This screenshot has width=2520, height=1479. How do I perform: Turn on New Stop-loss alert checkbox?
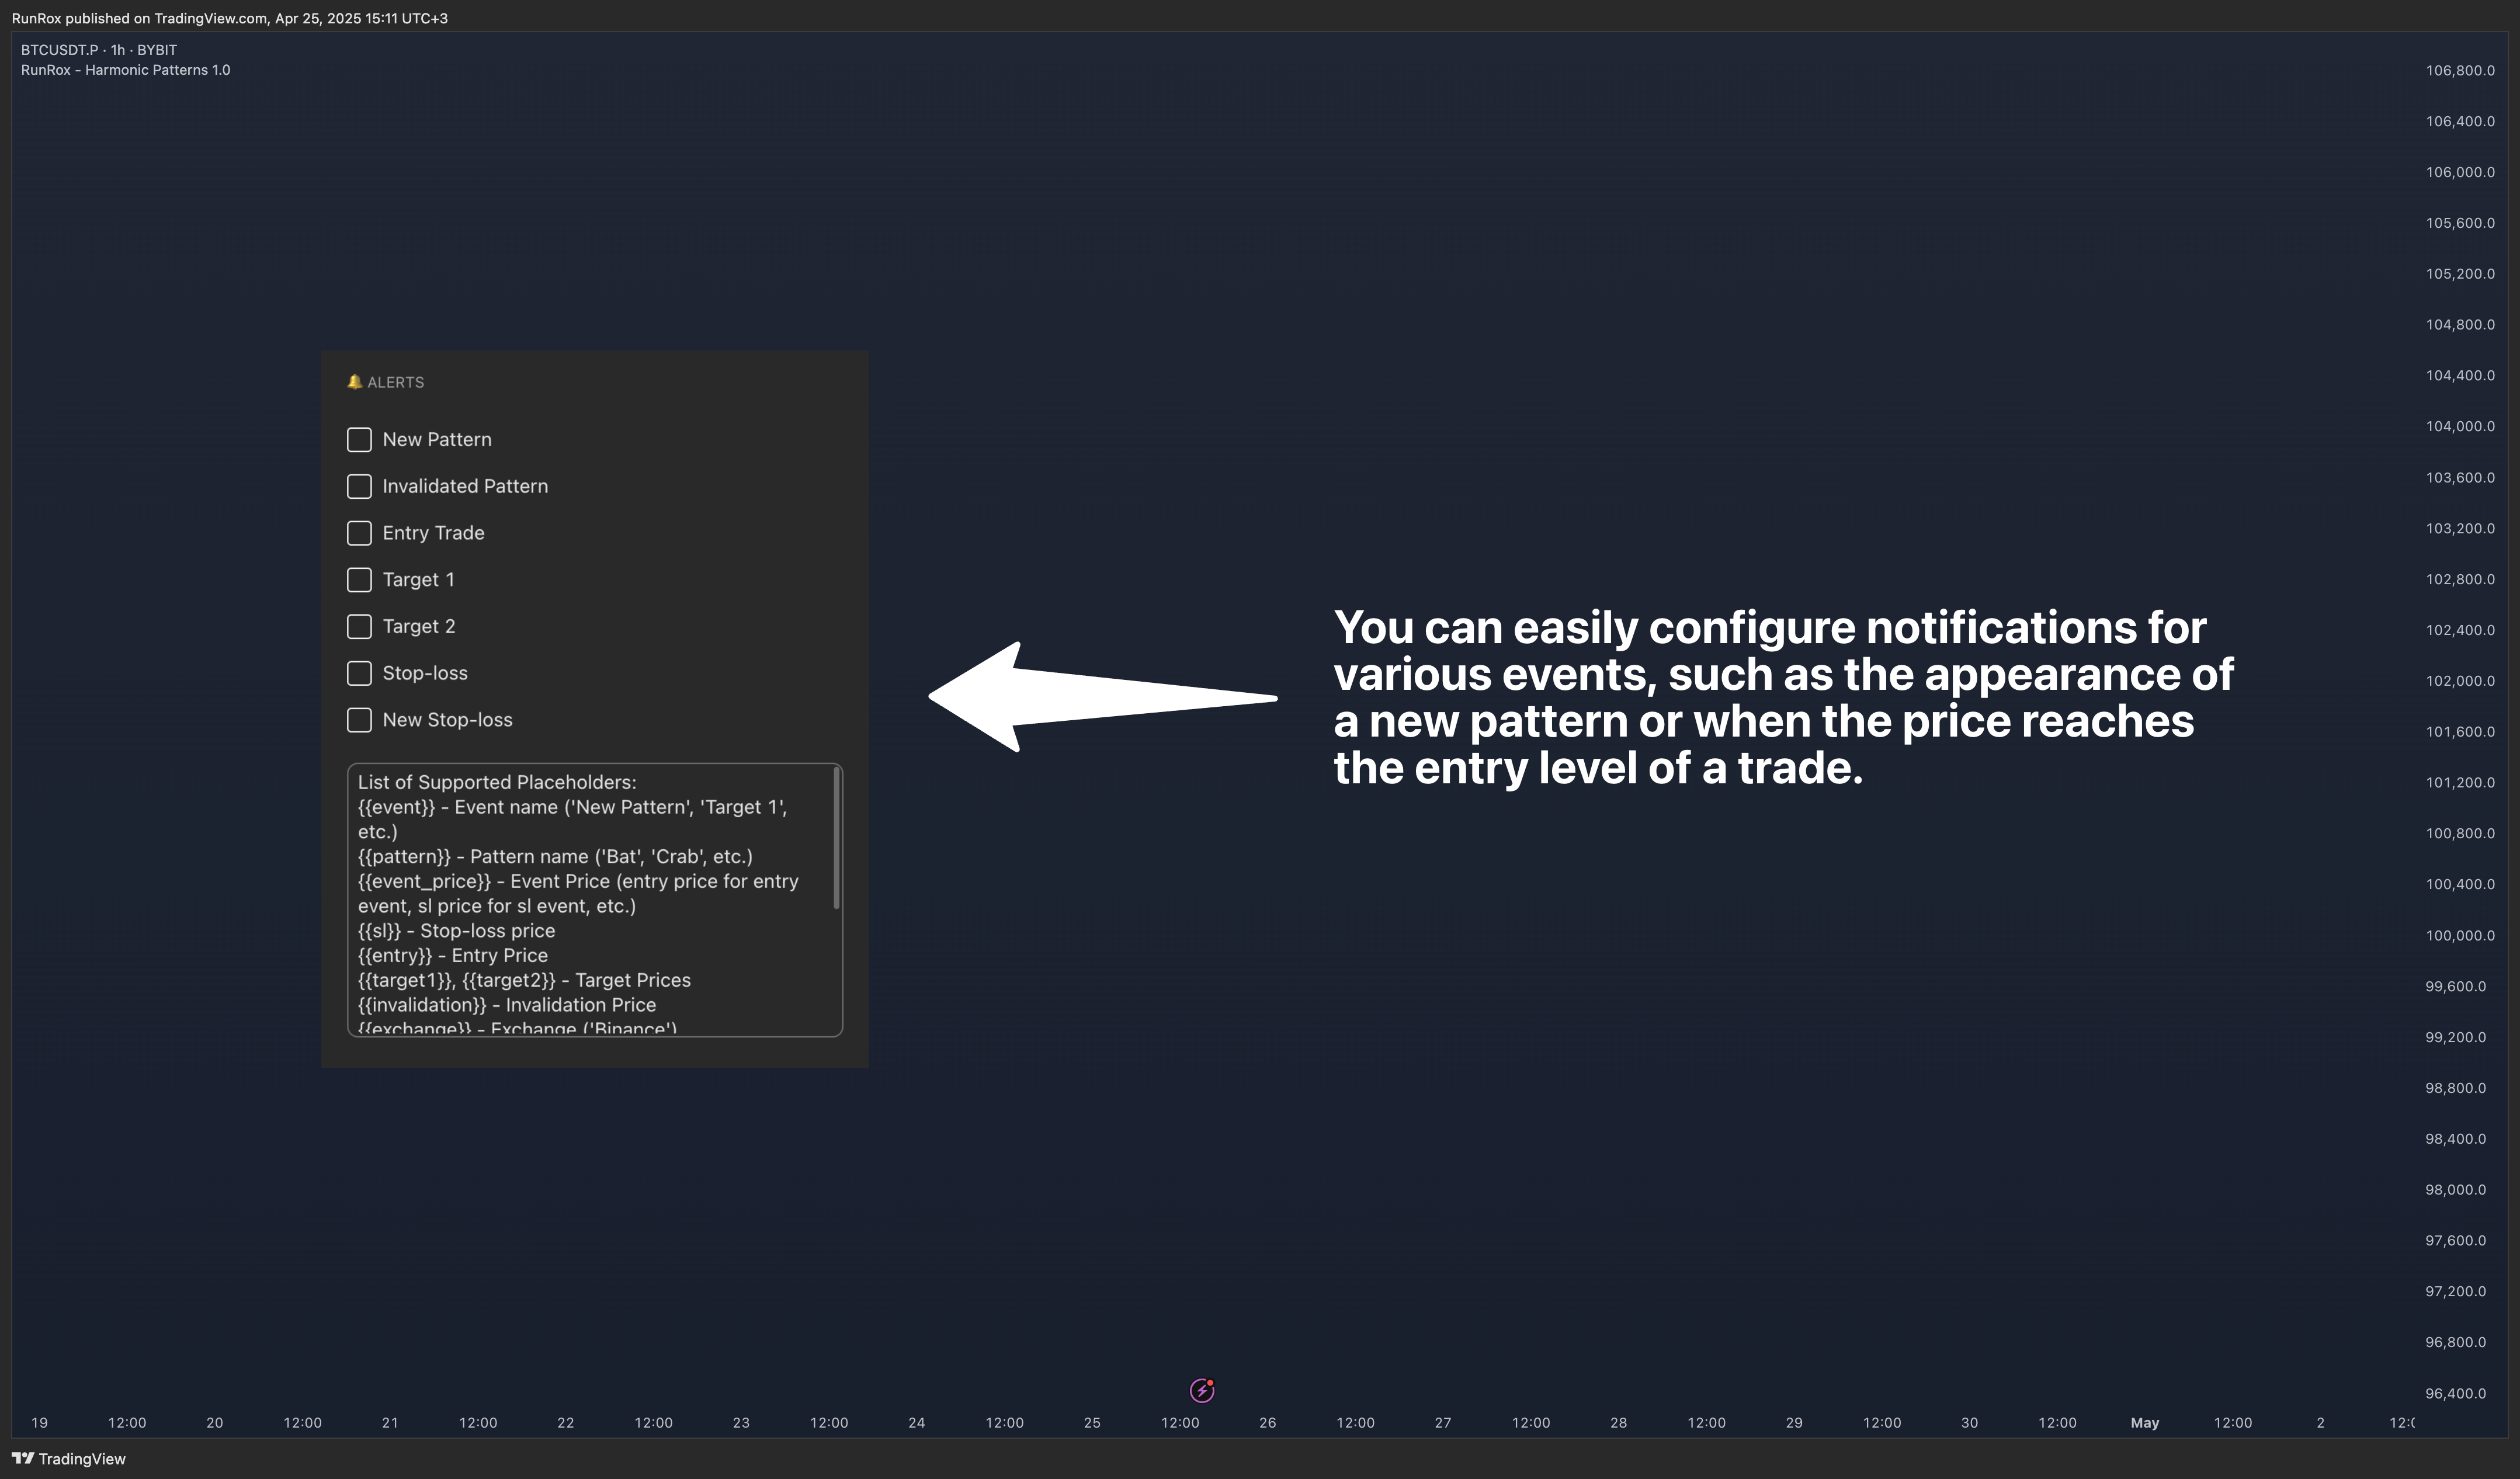pyautogui.click(x=359, y=720)
